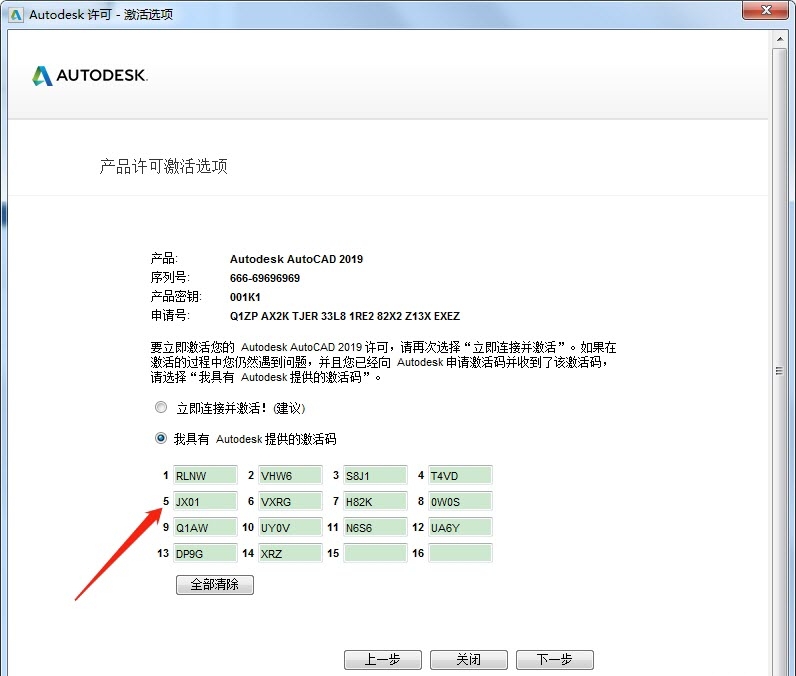The height and width of the screenshot is (676, 796).
Task: Click activation code field 2 containing VHW6
Action: click(290, 476)
